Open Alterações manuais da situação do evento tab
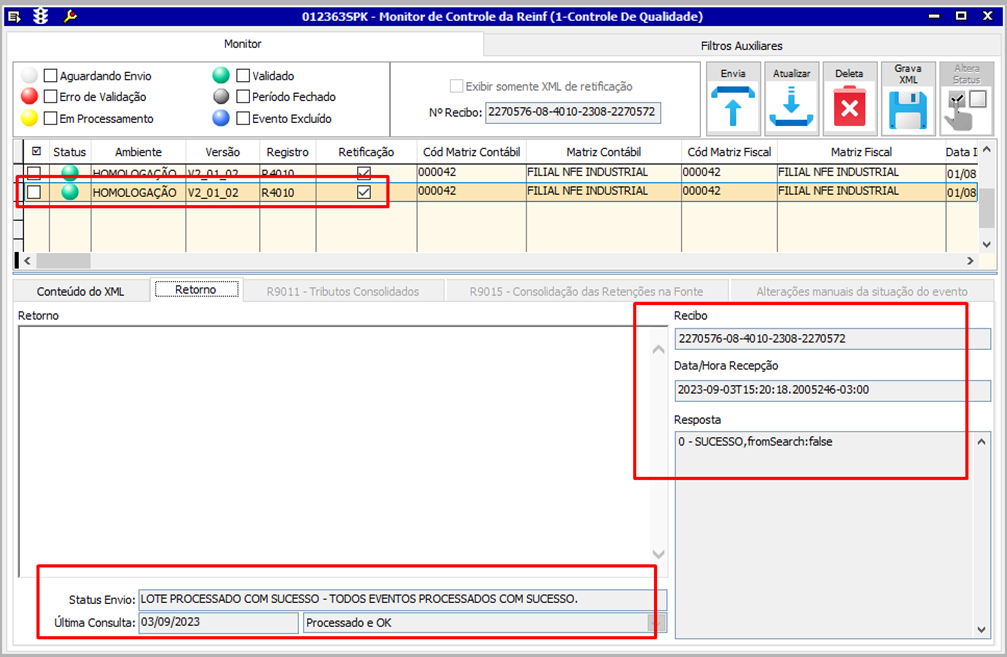1007x657 pixels. [861, 291]
